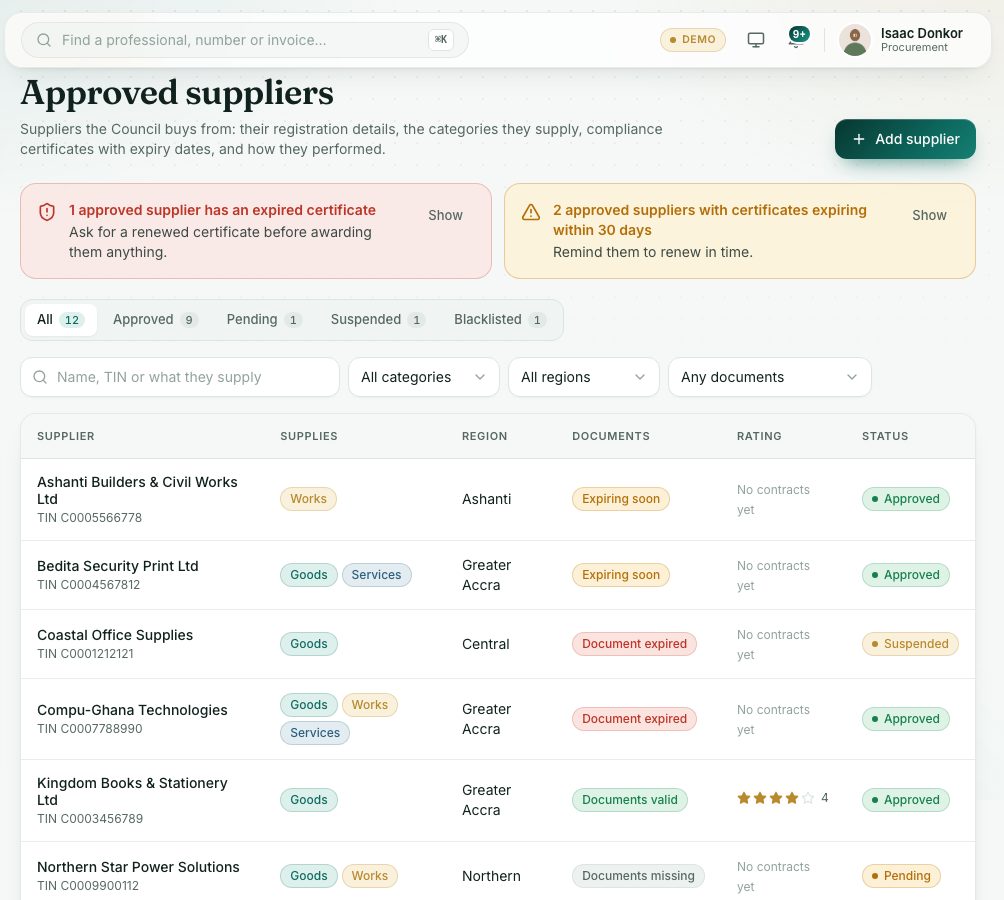The height and width of the screenshot is (900, 1004).
Task: Open Northern Star Power Solutions supplier
Action: click(138, 867)
